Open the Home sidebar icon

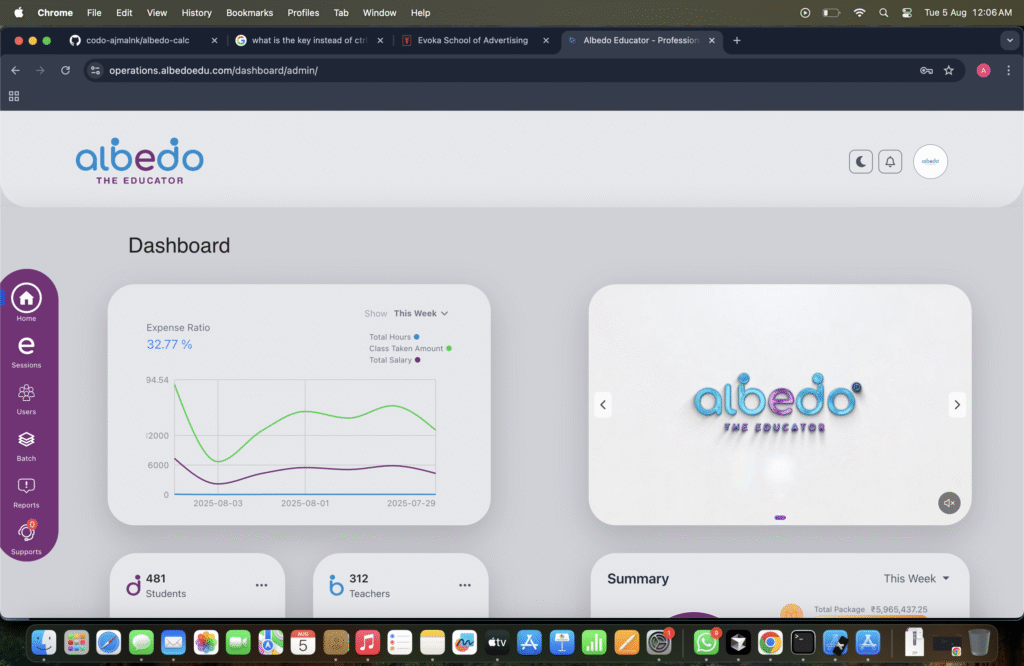[x=26, y=298]
